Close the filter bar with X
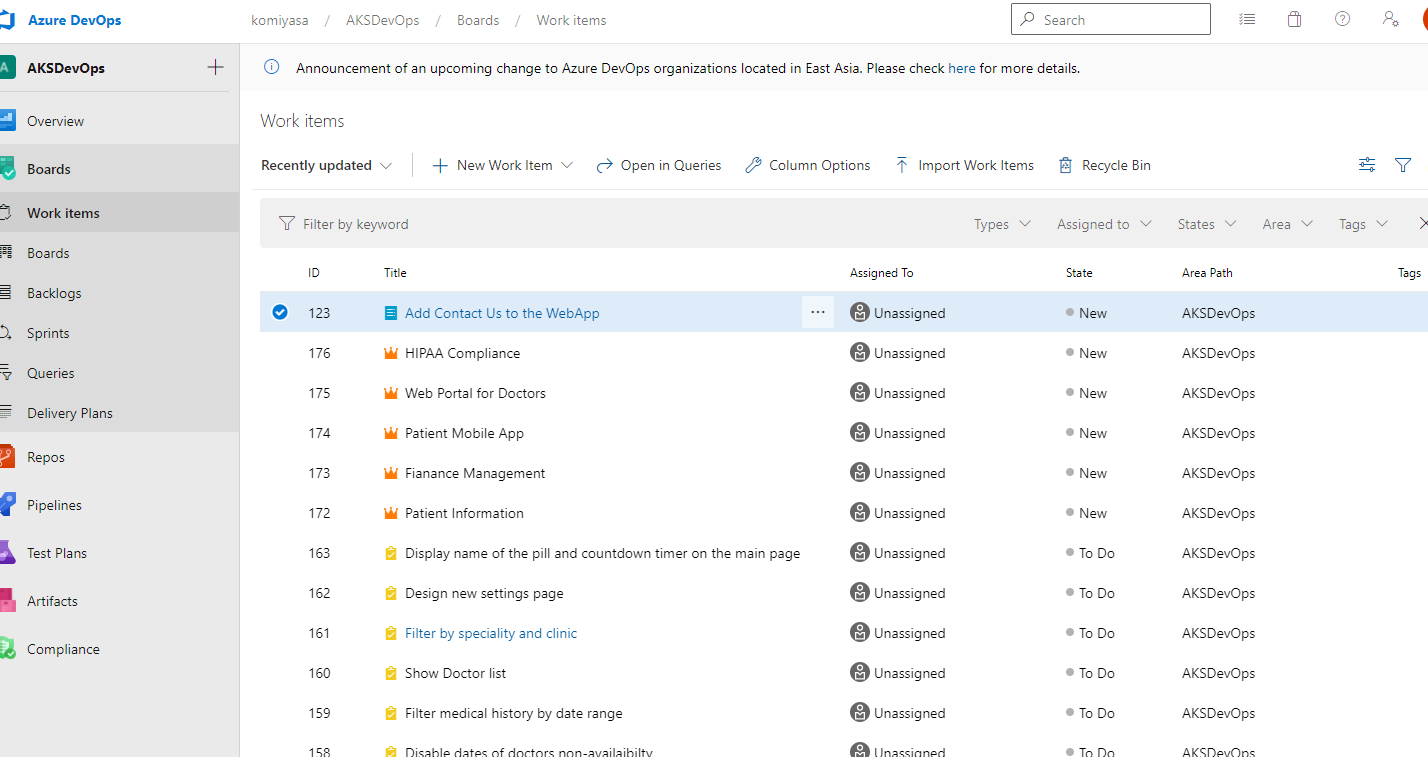Screen dimensions: 1428x757 pos(1422,224)
